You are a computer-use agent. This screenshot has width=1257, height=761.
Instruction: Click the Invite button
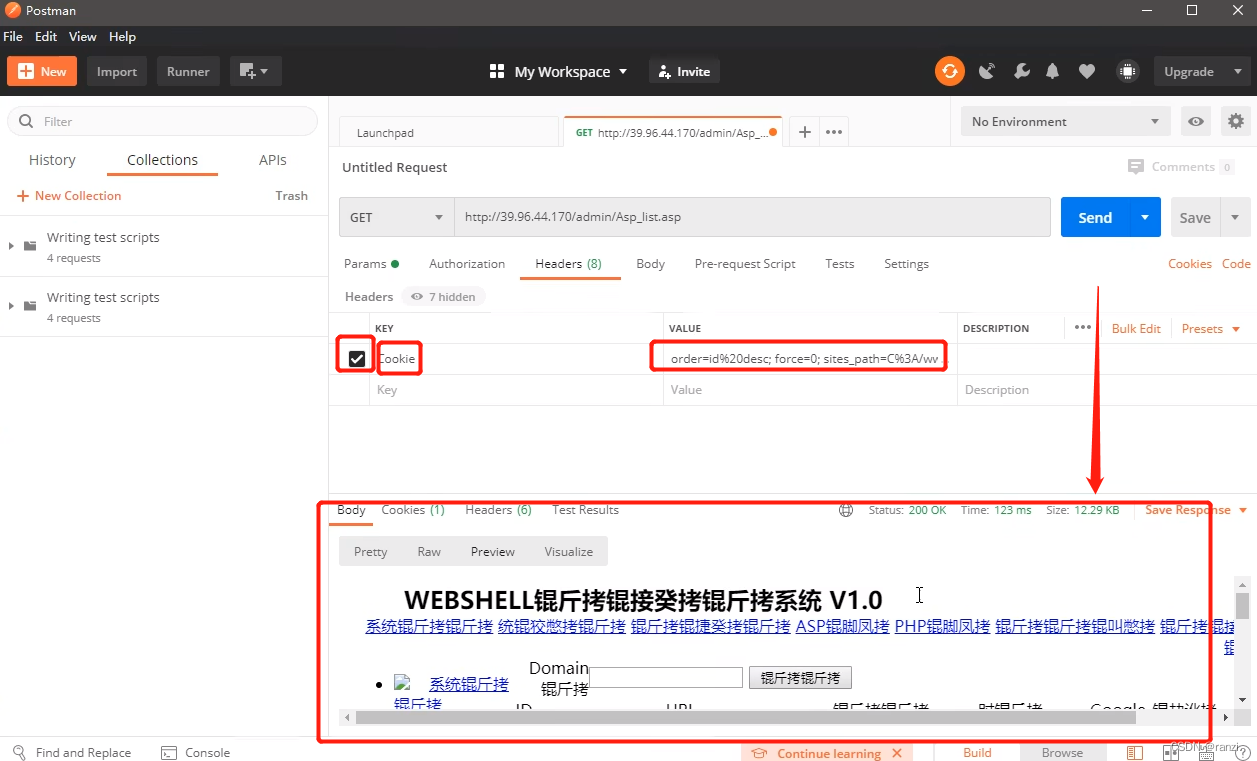point(685,71)
